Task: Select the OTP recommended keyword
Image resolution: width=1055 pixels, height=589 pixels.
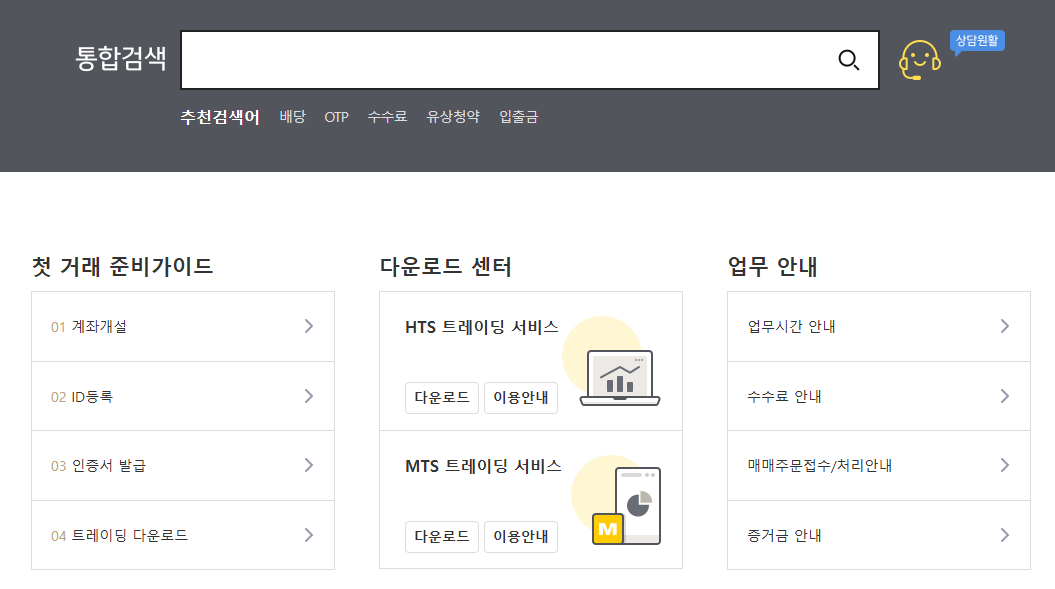Action: coord(336,117)
